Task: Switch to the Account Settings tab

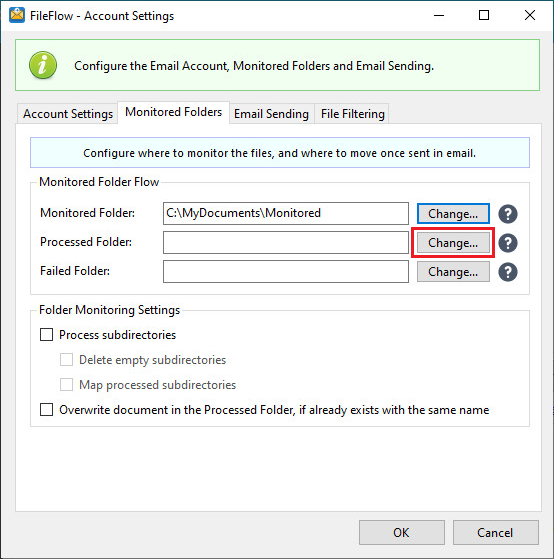Action: (x=68, y=114)
